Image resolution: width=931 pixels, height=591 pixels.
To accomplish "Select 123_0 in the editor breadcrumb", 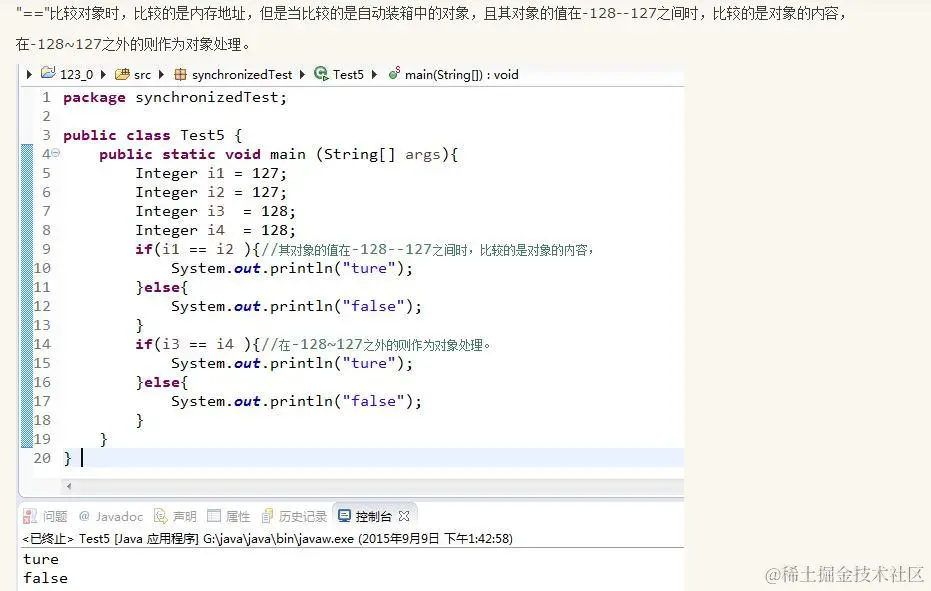I will point(77,74).
